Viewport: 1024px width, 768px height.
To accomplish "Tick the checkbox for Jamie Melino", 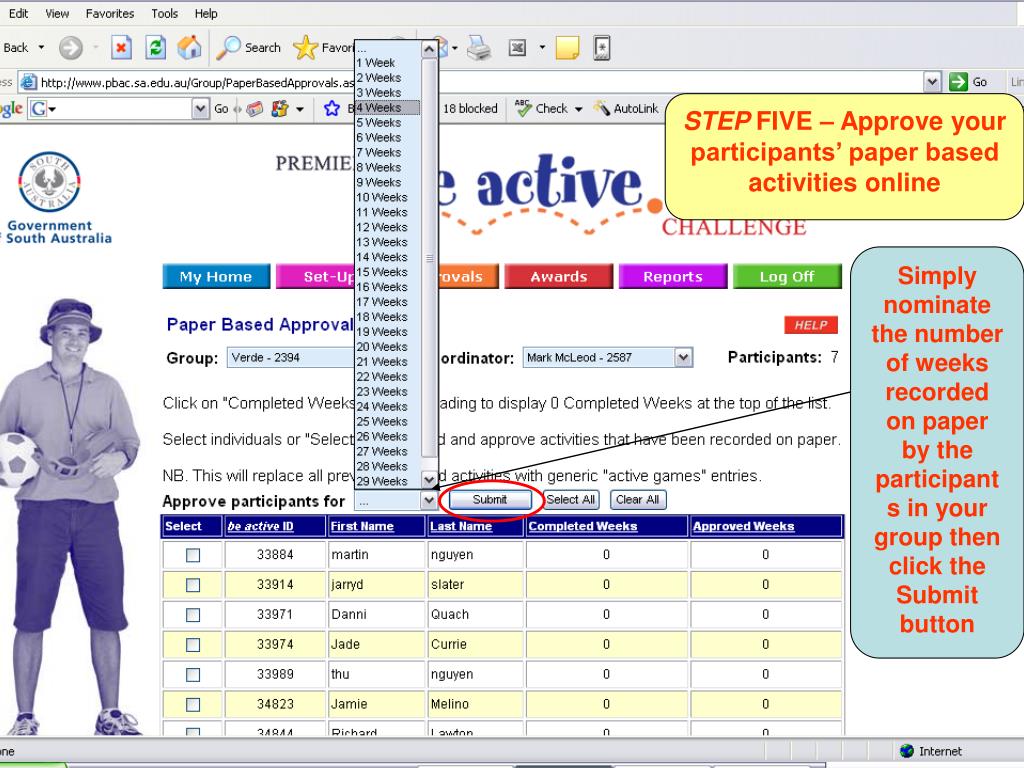I will pos(193,705).
